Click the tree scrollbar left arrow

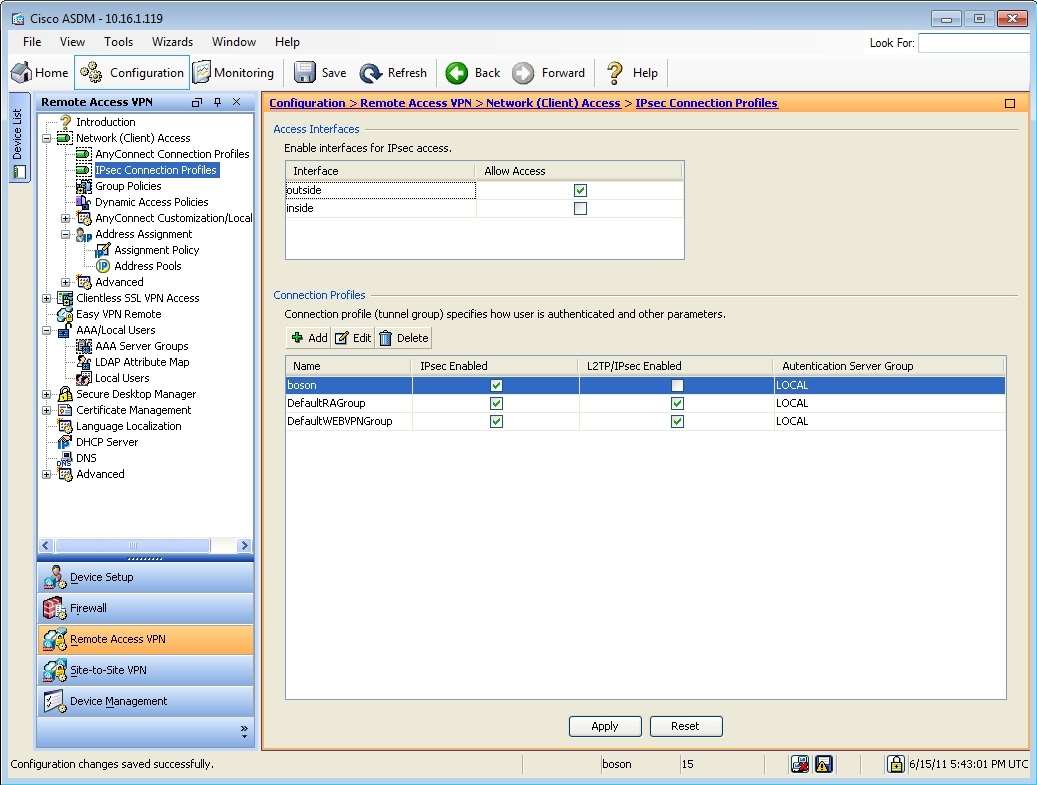(x=46, y=546)
